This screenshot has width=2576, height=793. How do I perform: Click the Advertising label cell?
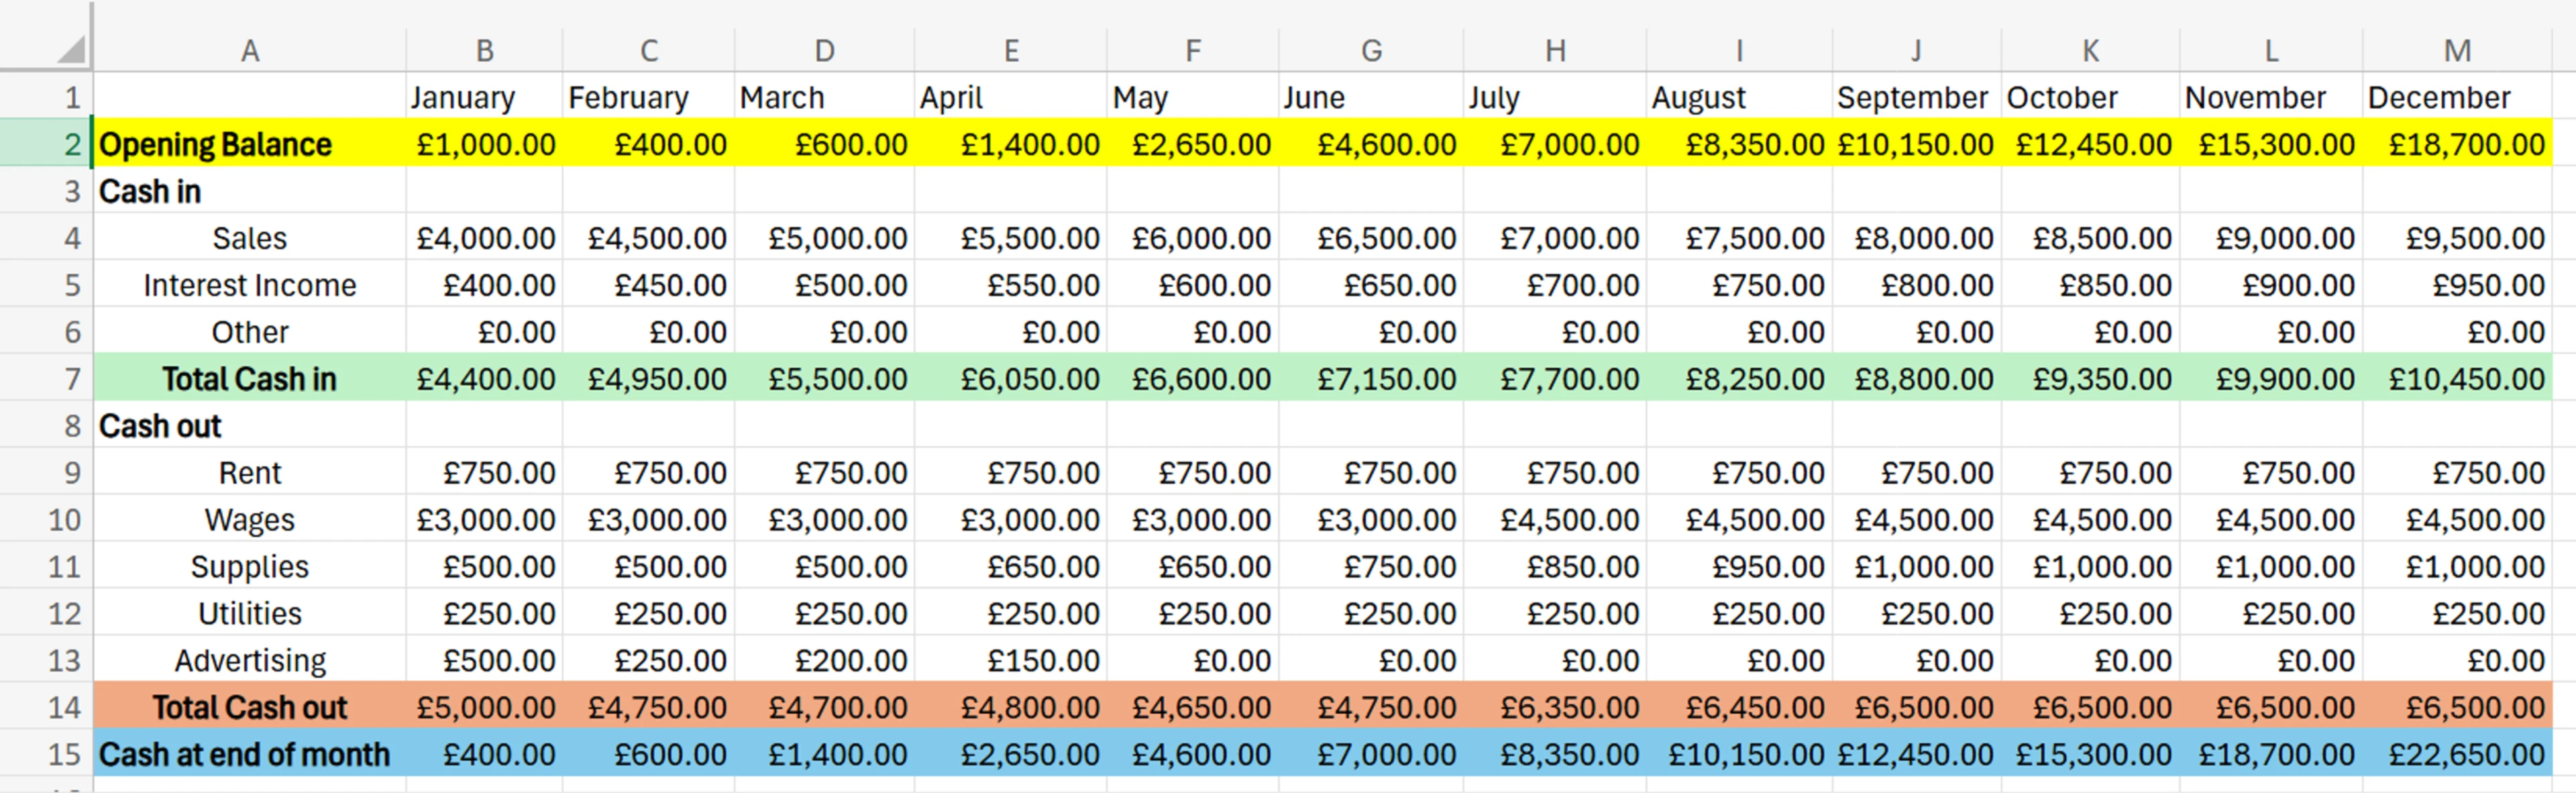(249, 660)
